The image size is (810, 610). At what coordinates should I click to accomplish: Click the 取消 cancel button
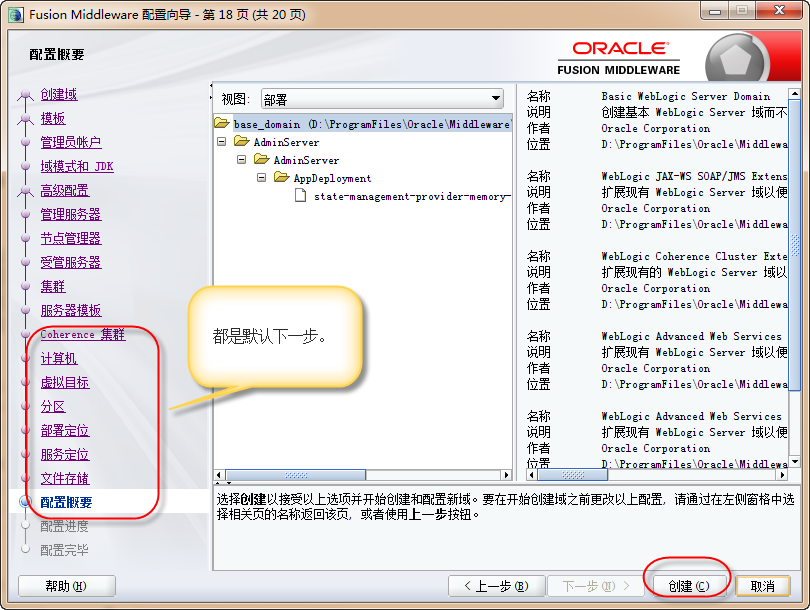[762, 586]
